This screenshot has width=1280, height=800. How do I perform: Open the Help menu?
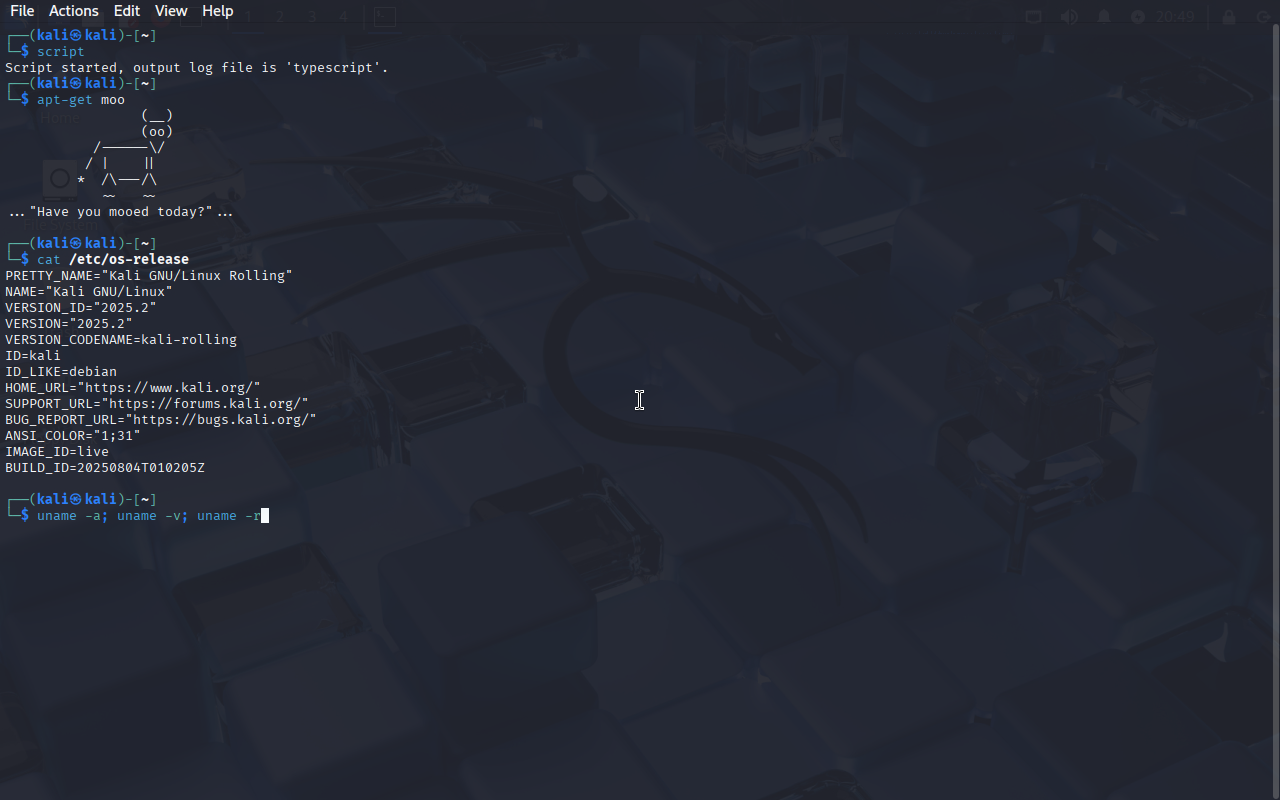(x=218, y=11)
